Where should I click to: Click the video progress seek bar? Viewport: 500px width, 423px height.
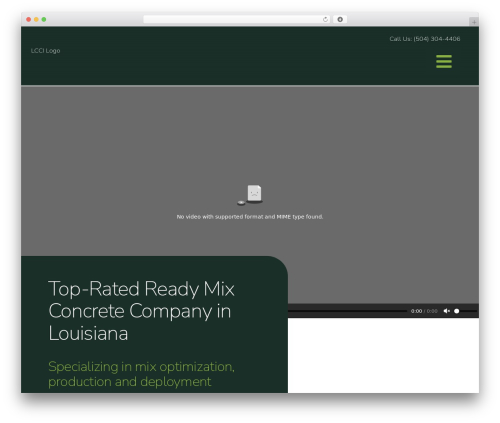pos(347,311)
